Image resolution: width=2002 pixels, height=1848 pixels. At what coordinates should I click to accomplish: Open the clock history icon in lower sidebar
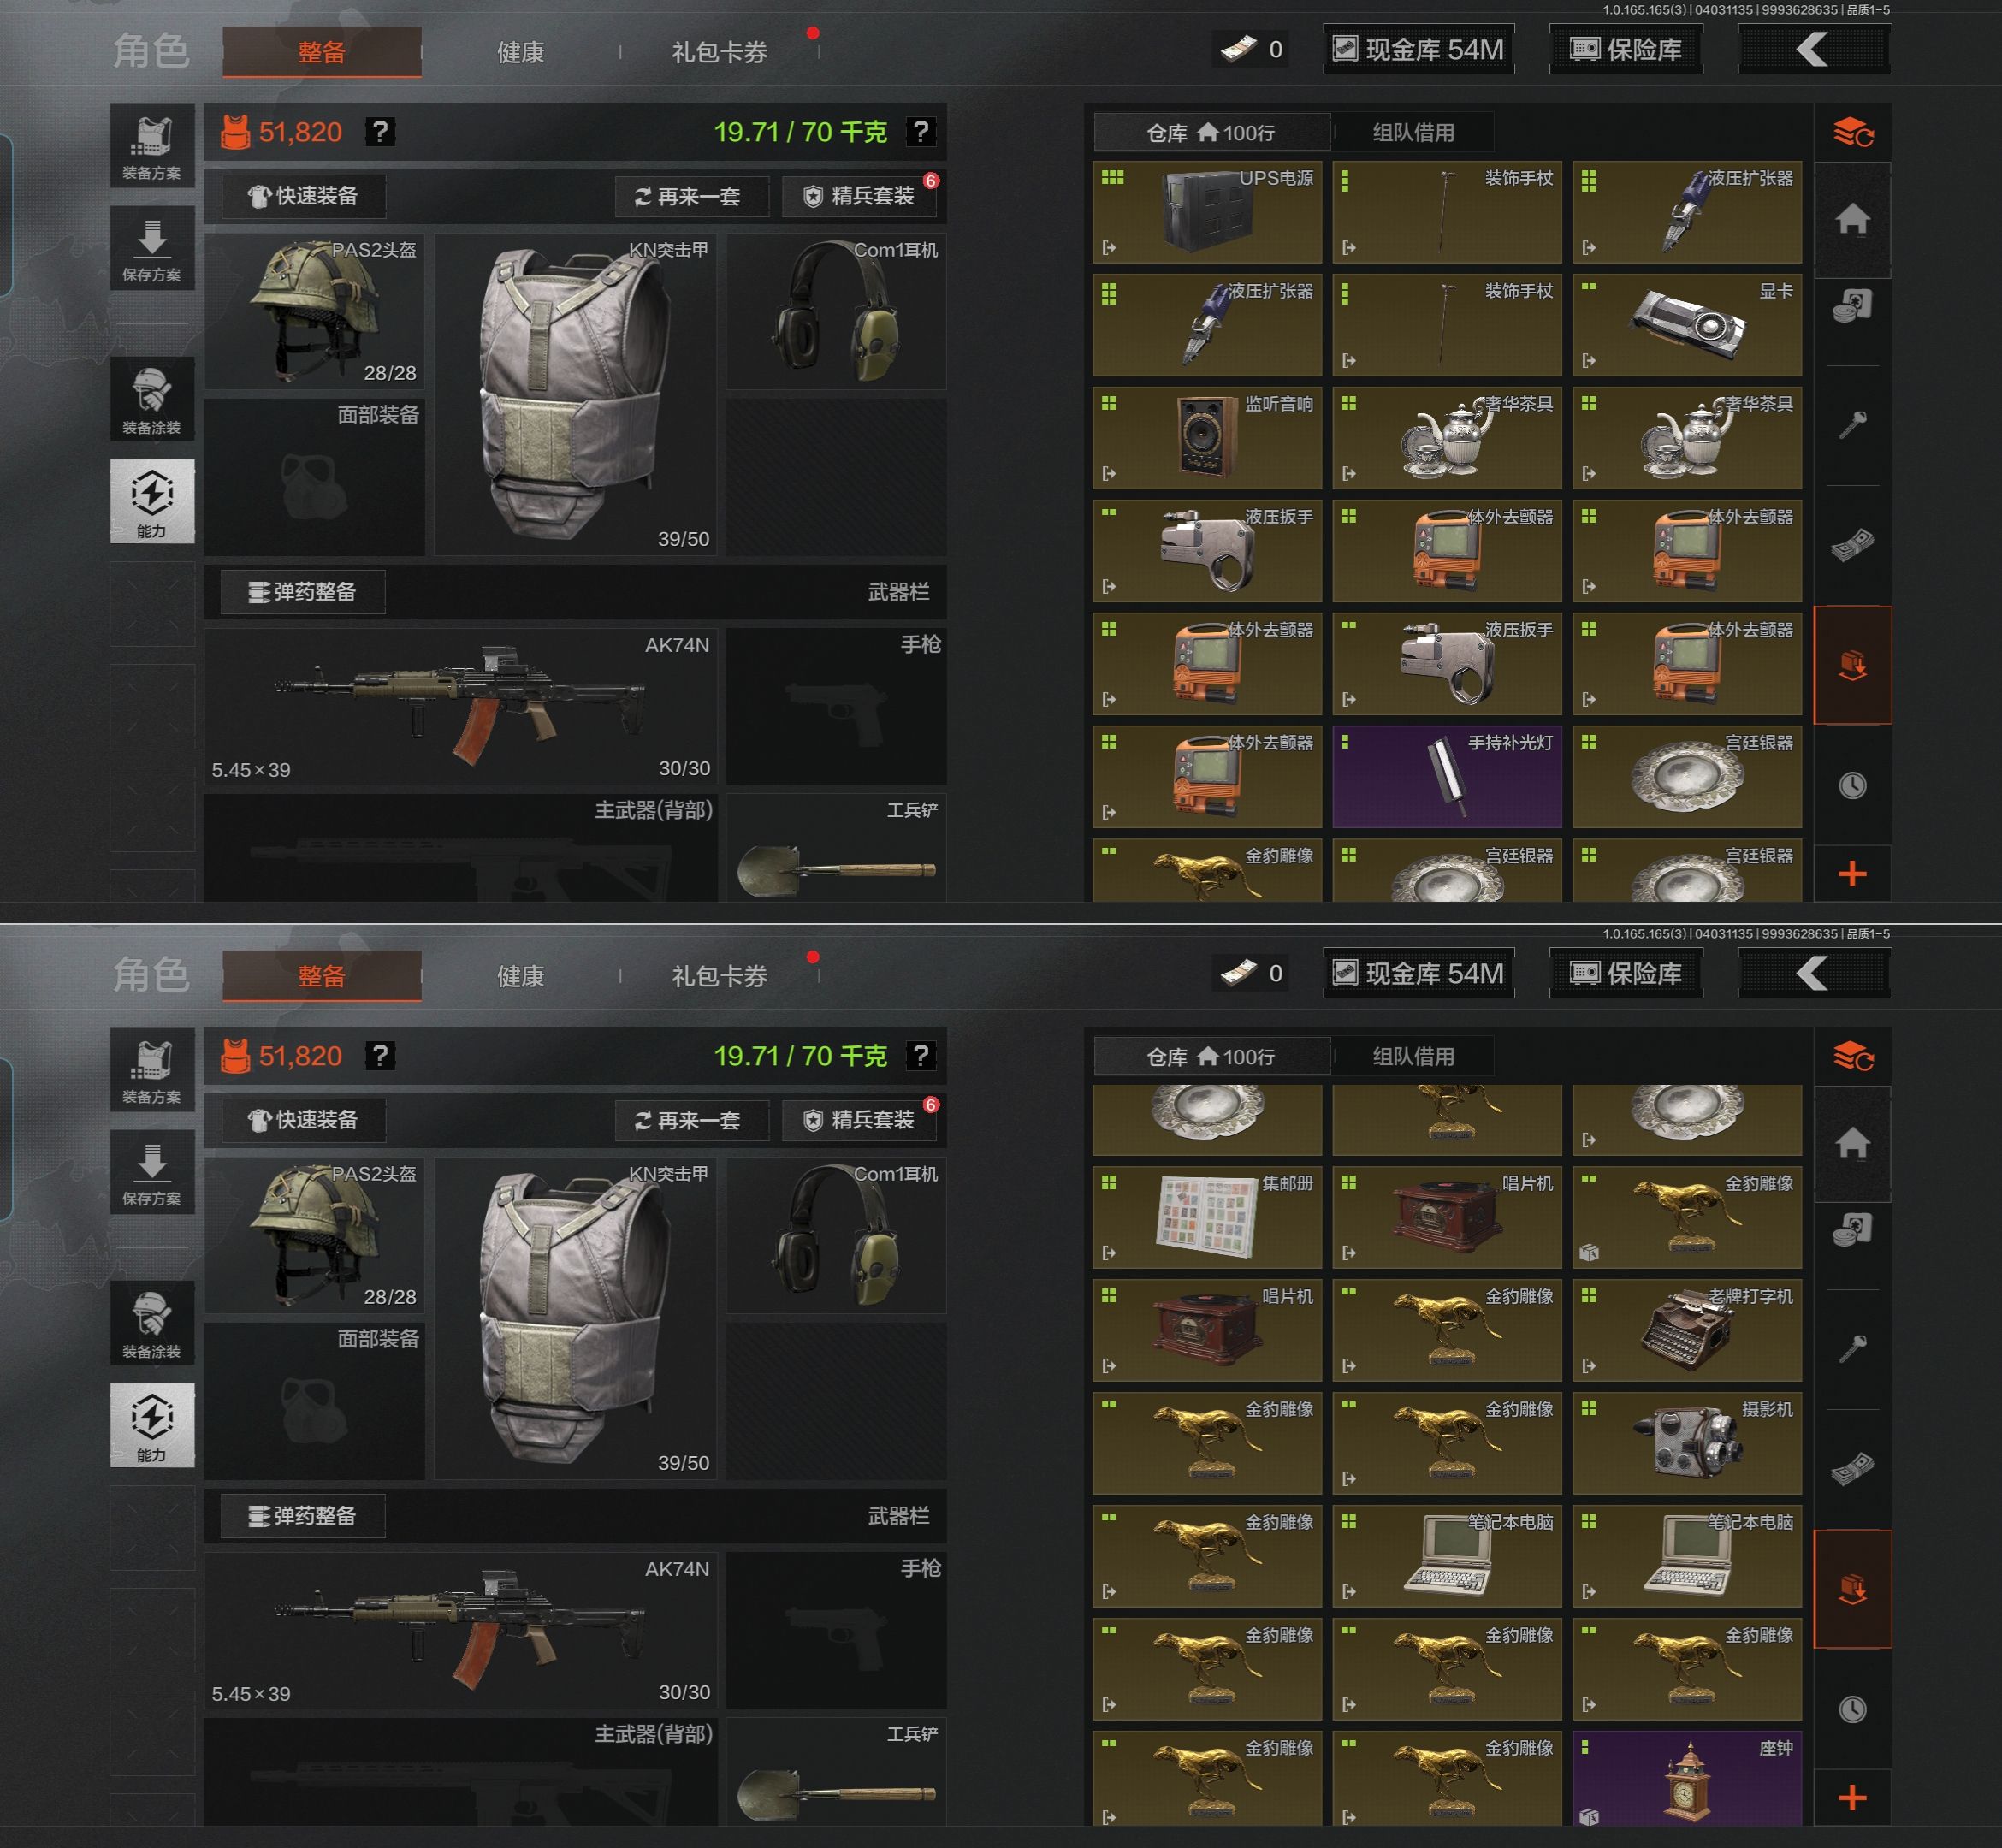1852,1709
